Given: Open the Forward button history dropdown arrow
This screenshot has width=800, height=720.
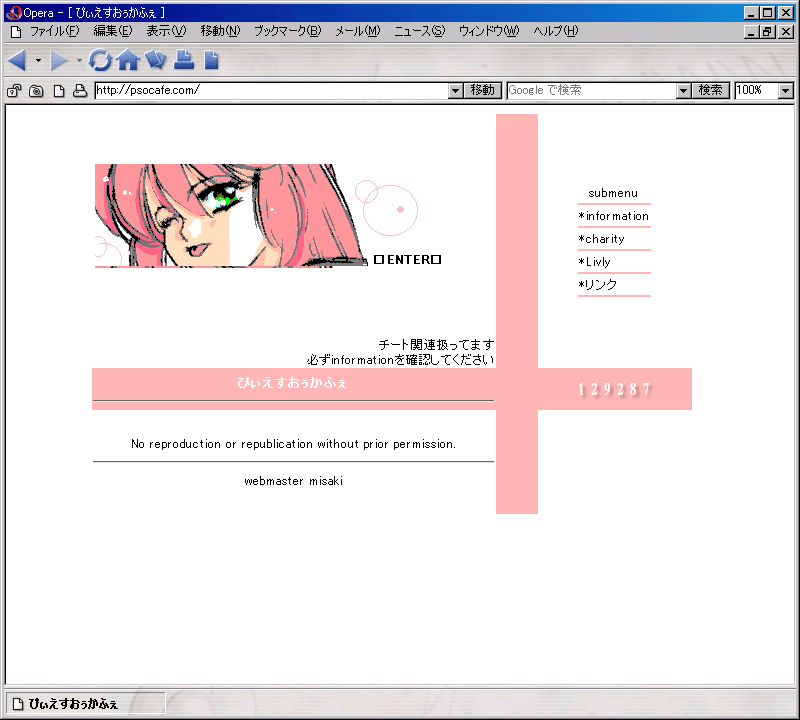Looking at the screenshot, I should [x=79, y=60].
